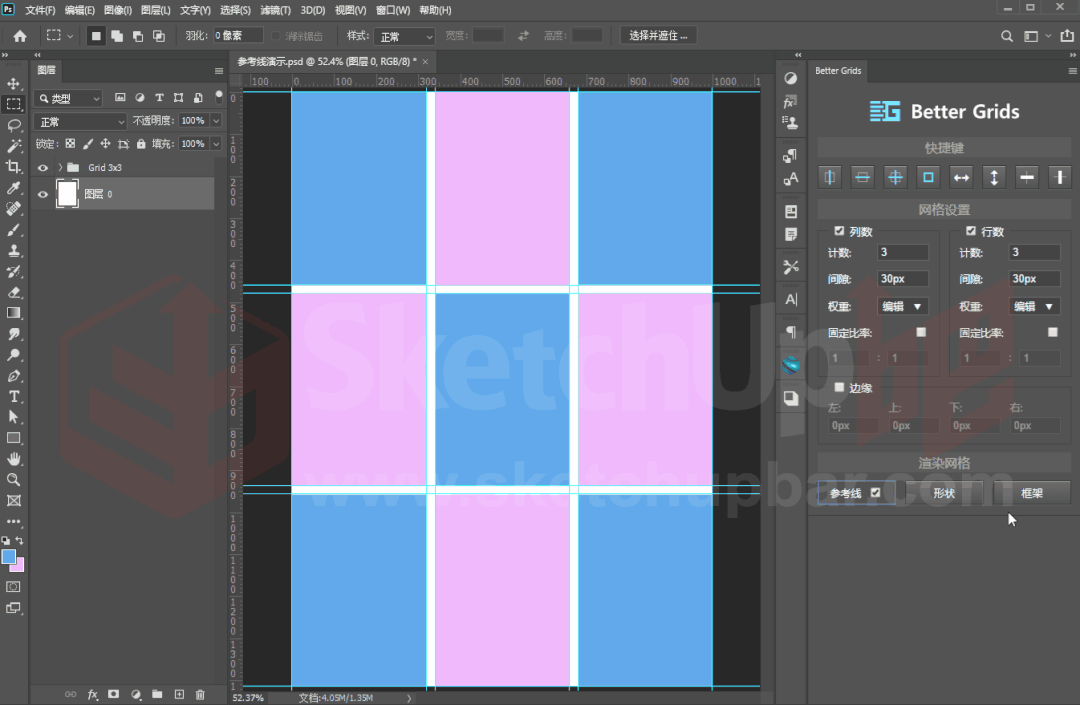The image size is (1080, 705).
Task: Hide 图层 0 layer
Action: (x=43, y=194)
